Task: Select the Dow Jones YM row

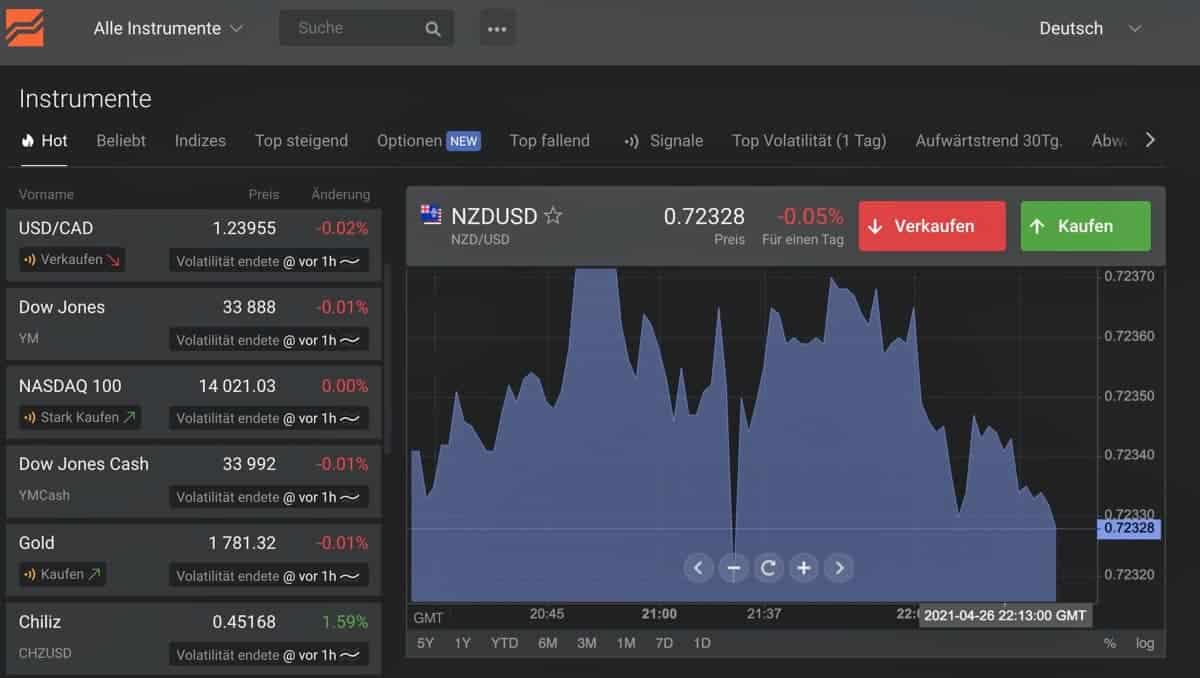Action: coord(194,323)
